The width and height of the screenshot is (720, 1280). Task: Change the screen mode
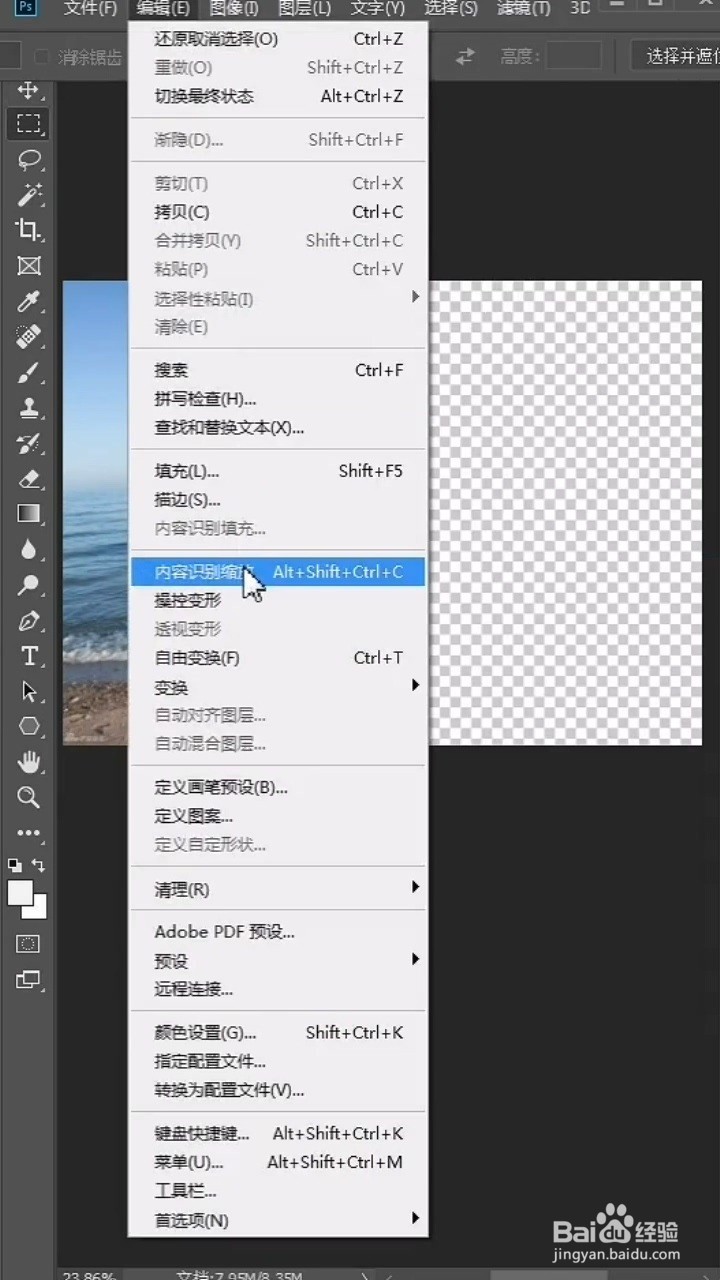(x=28, y=980)
